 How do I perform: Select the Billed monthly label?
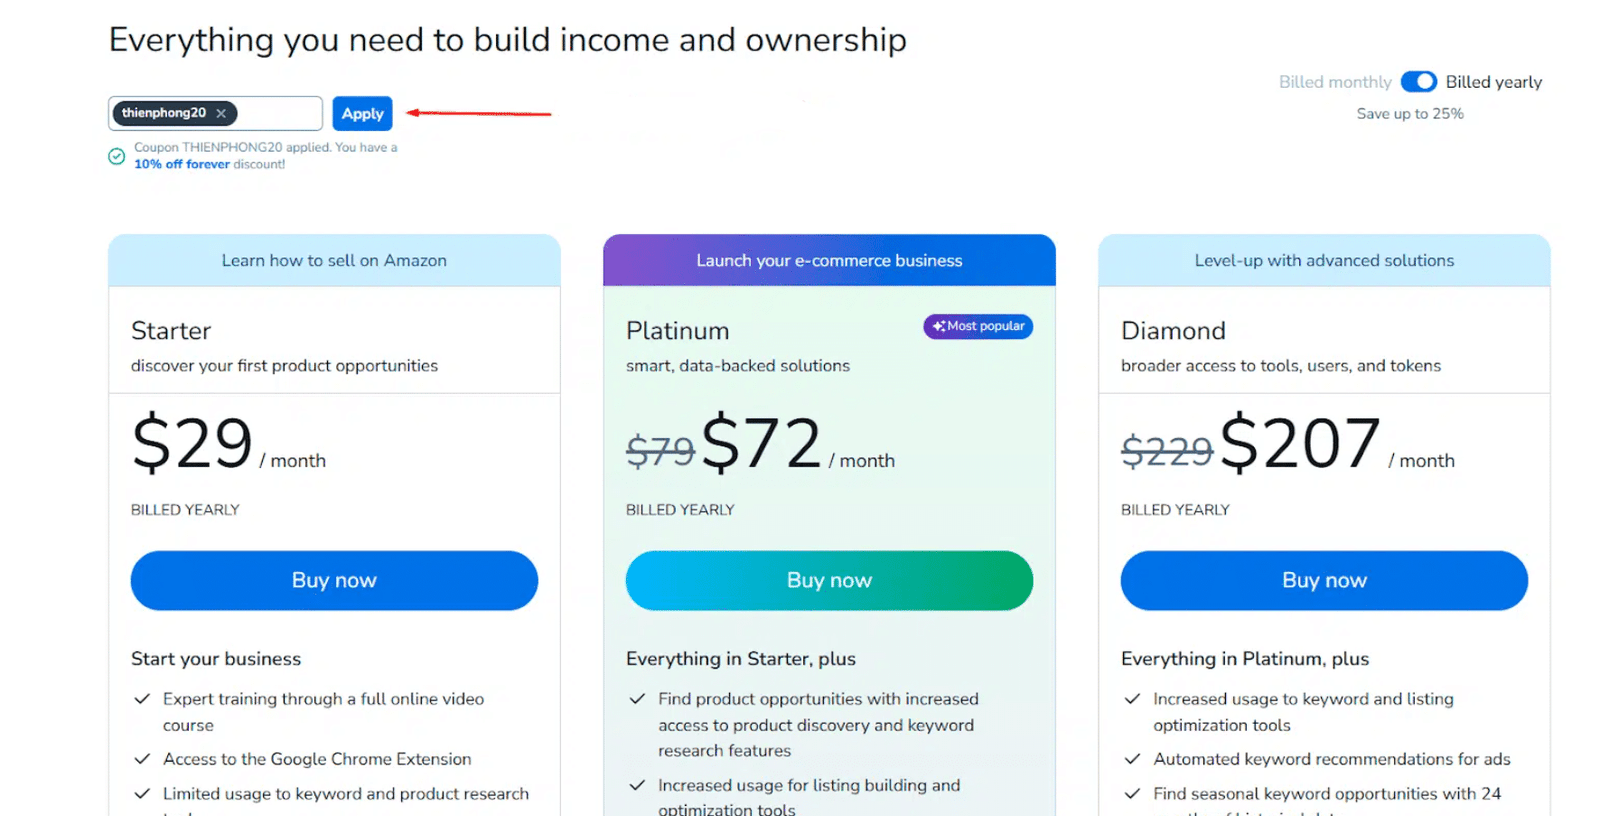pos(1334,82)
